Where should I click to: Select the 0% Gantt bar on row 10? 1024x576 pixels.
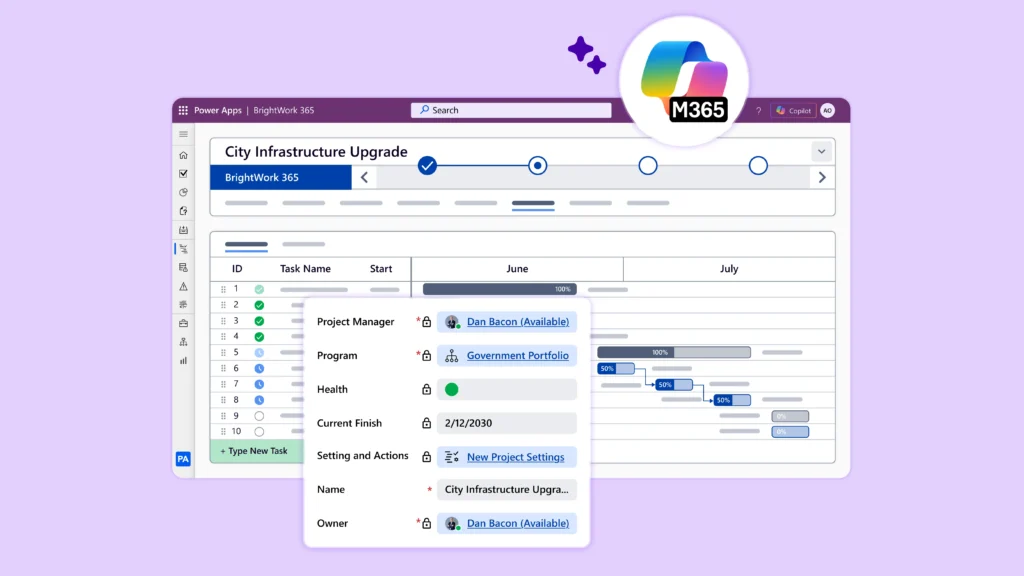pyautogui.click(x=790, y=432)
